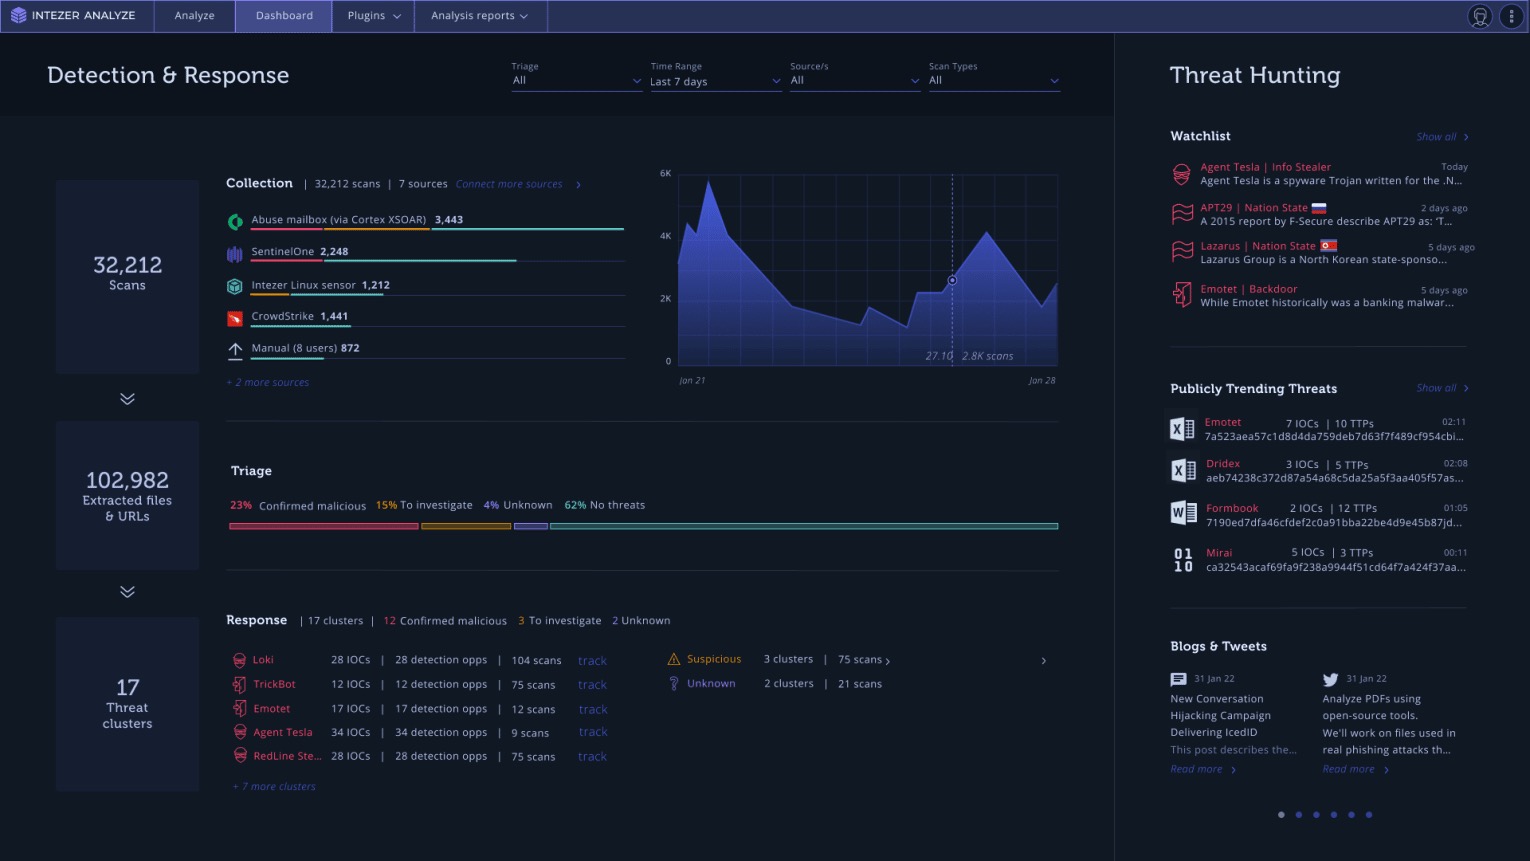The height and width of the screenshot is (861, 1530).
Task: Click the TrickBot cluster icon
Action: [239, 684]
